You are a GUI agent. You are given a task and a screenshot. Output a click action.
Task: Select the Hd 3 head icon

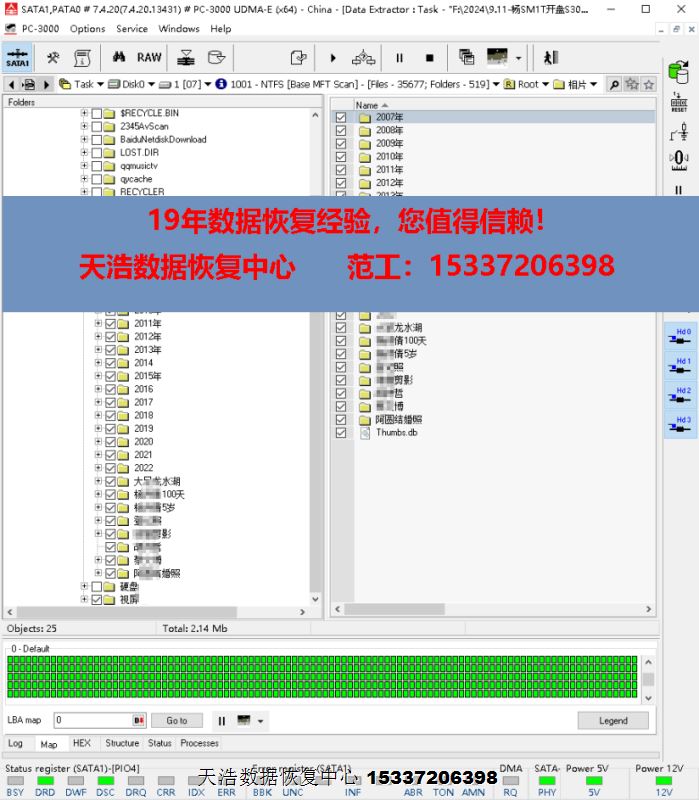tap(680, 426)
